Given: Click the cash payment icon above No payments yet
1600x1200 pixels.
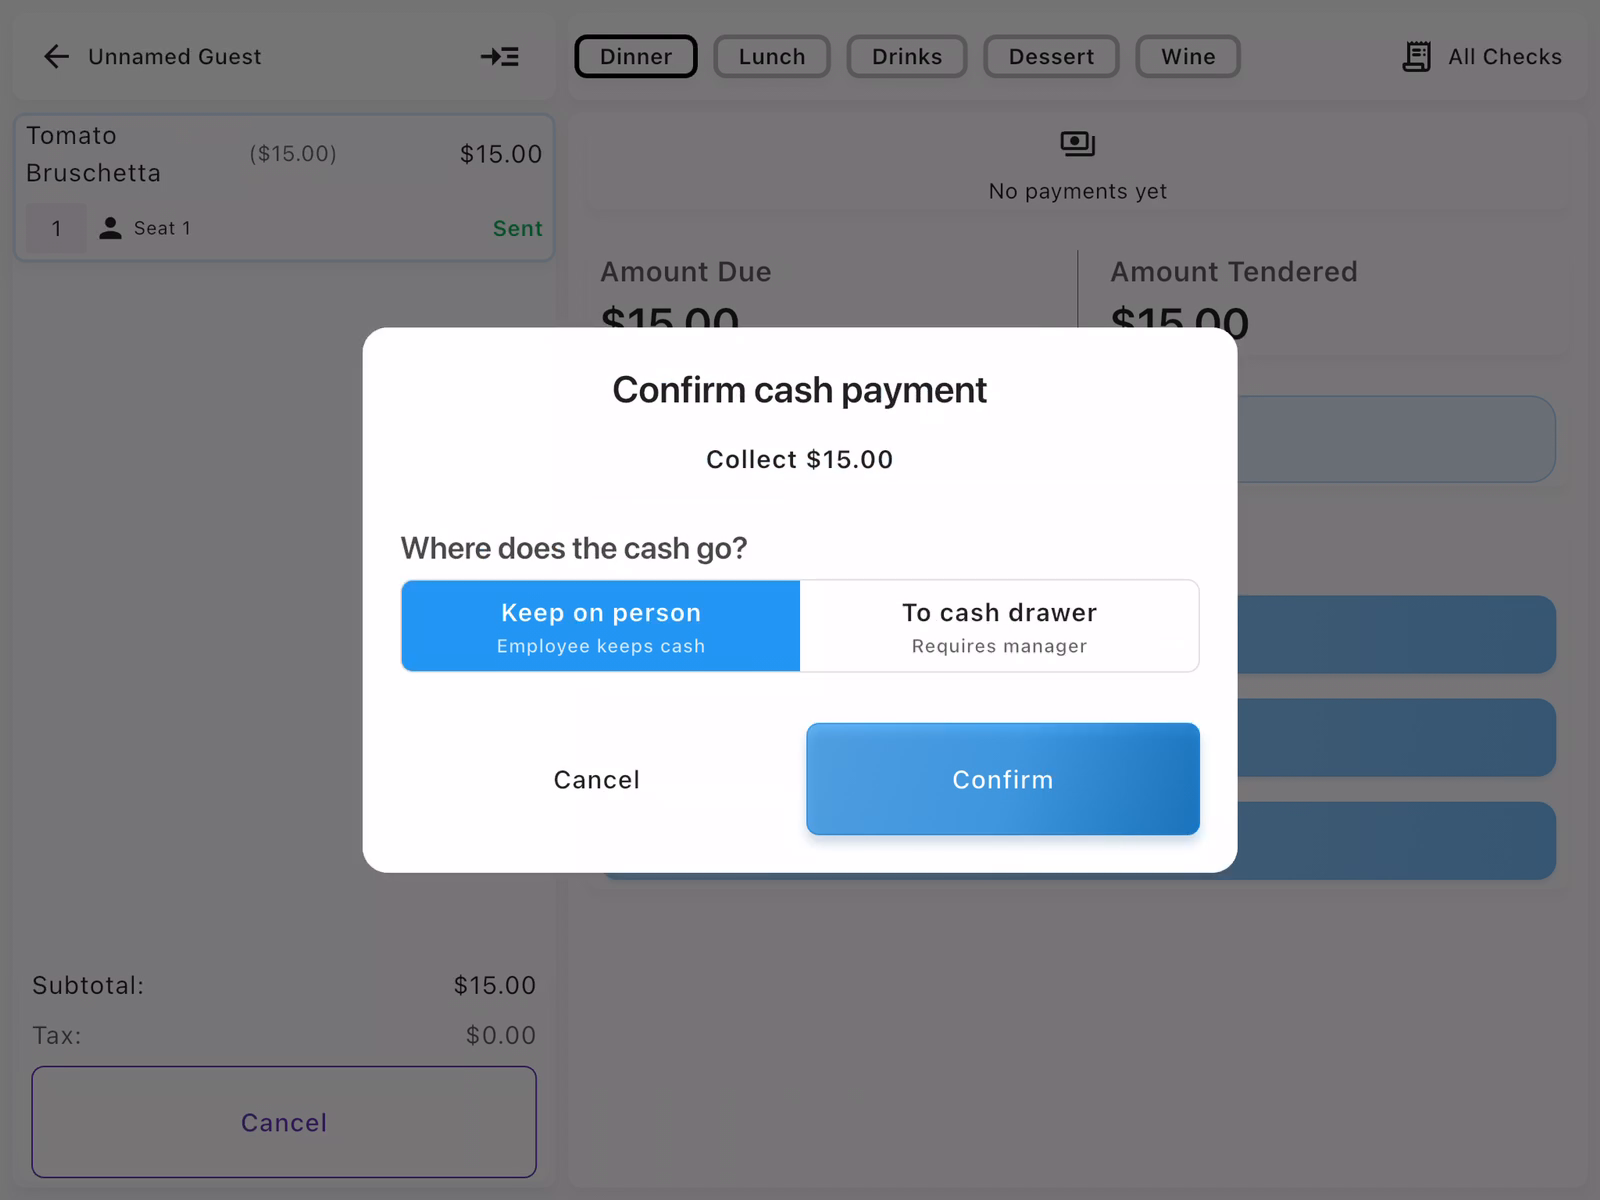Looking at the screenshot, I should [x=1076, y=143].
